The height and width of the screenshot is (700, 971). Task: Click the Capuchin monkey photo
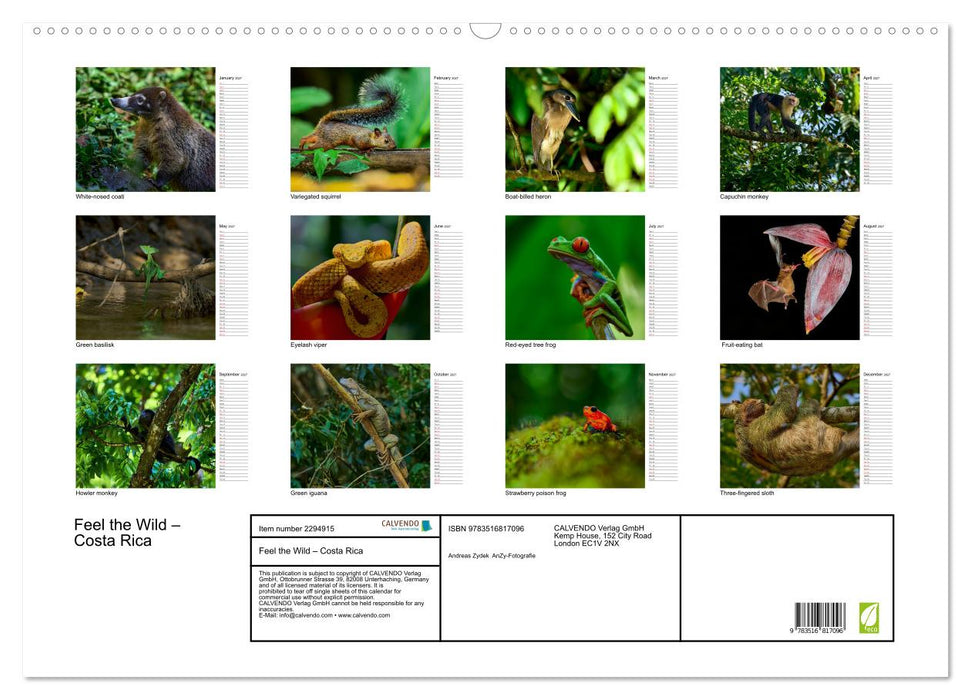790,129
